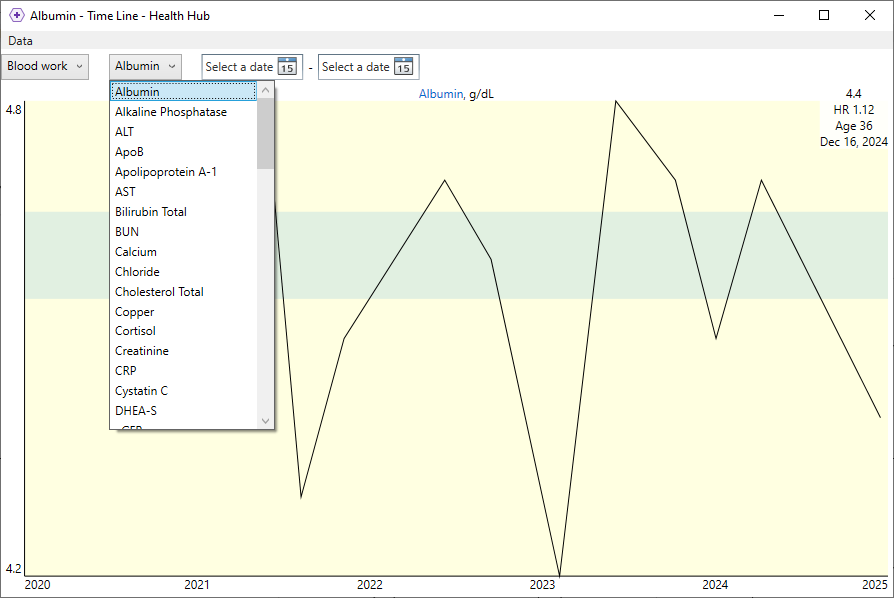Select Bilirubin Total marker
894x598 pixels.
coord(150,212)
